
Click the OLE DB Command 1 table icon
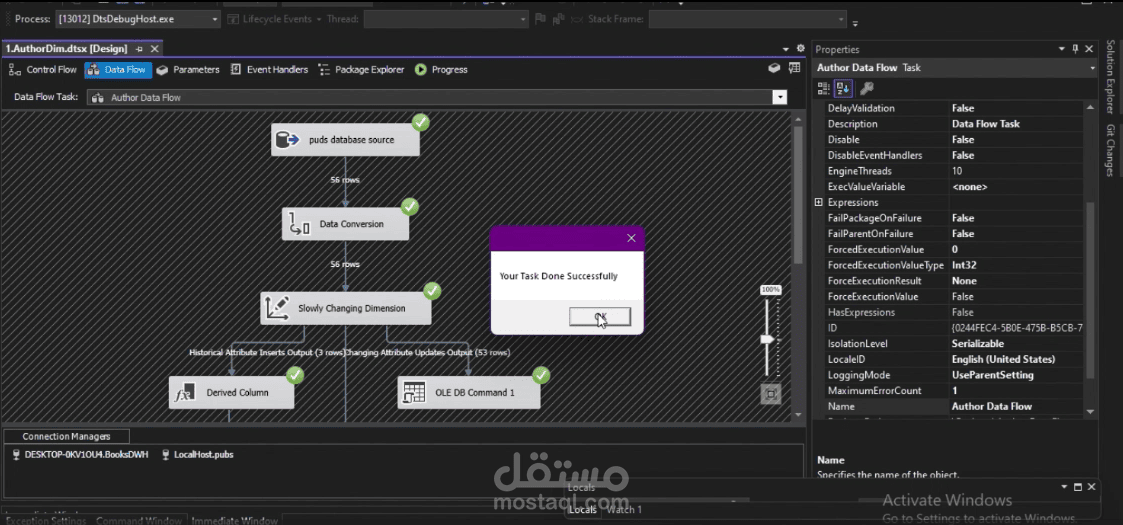(x=414, y=392)
